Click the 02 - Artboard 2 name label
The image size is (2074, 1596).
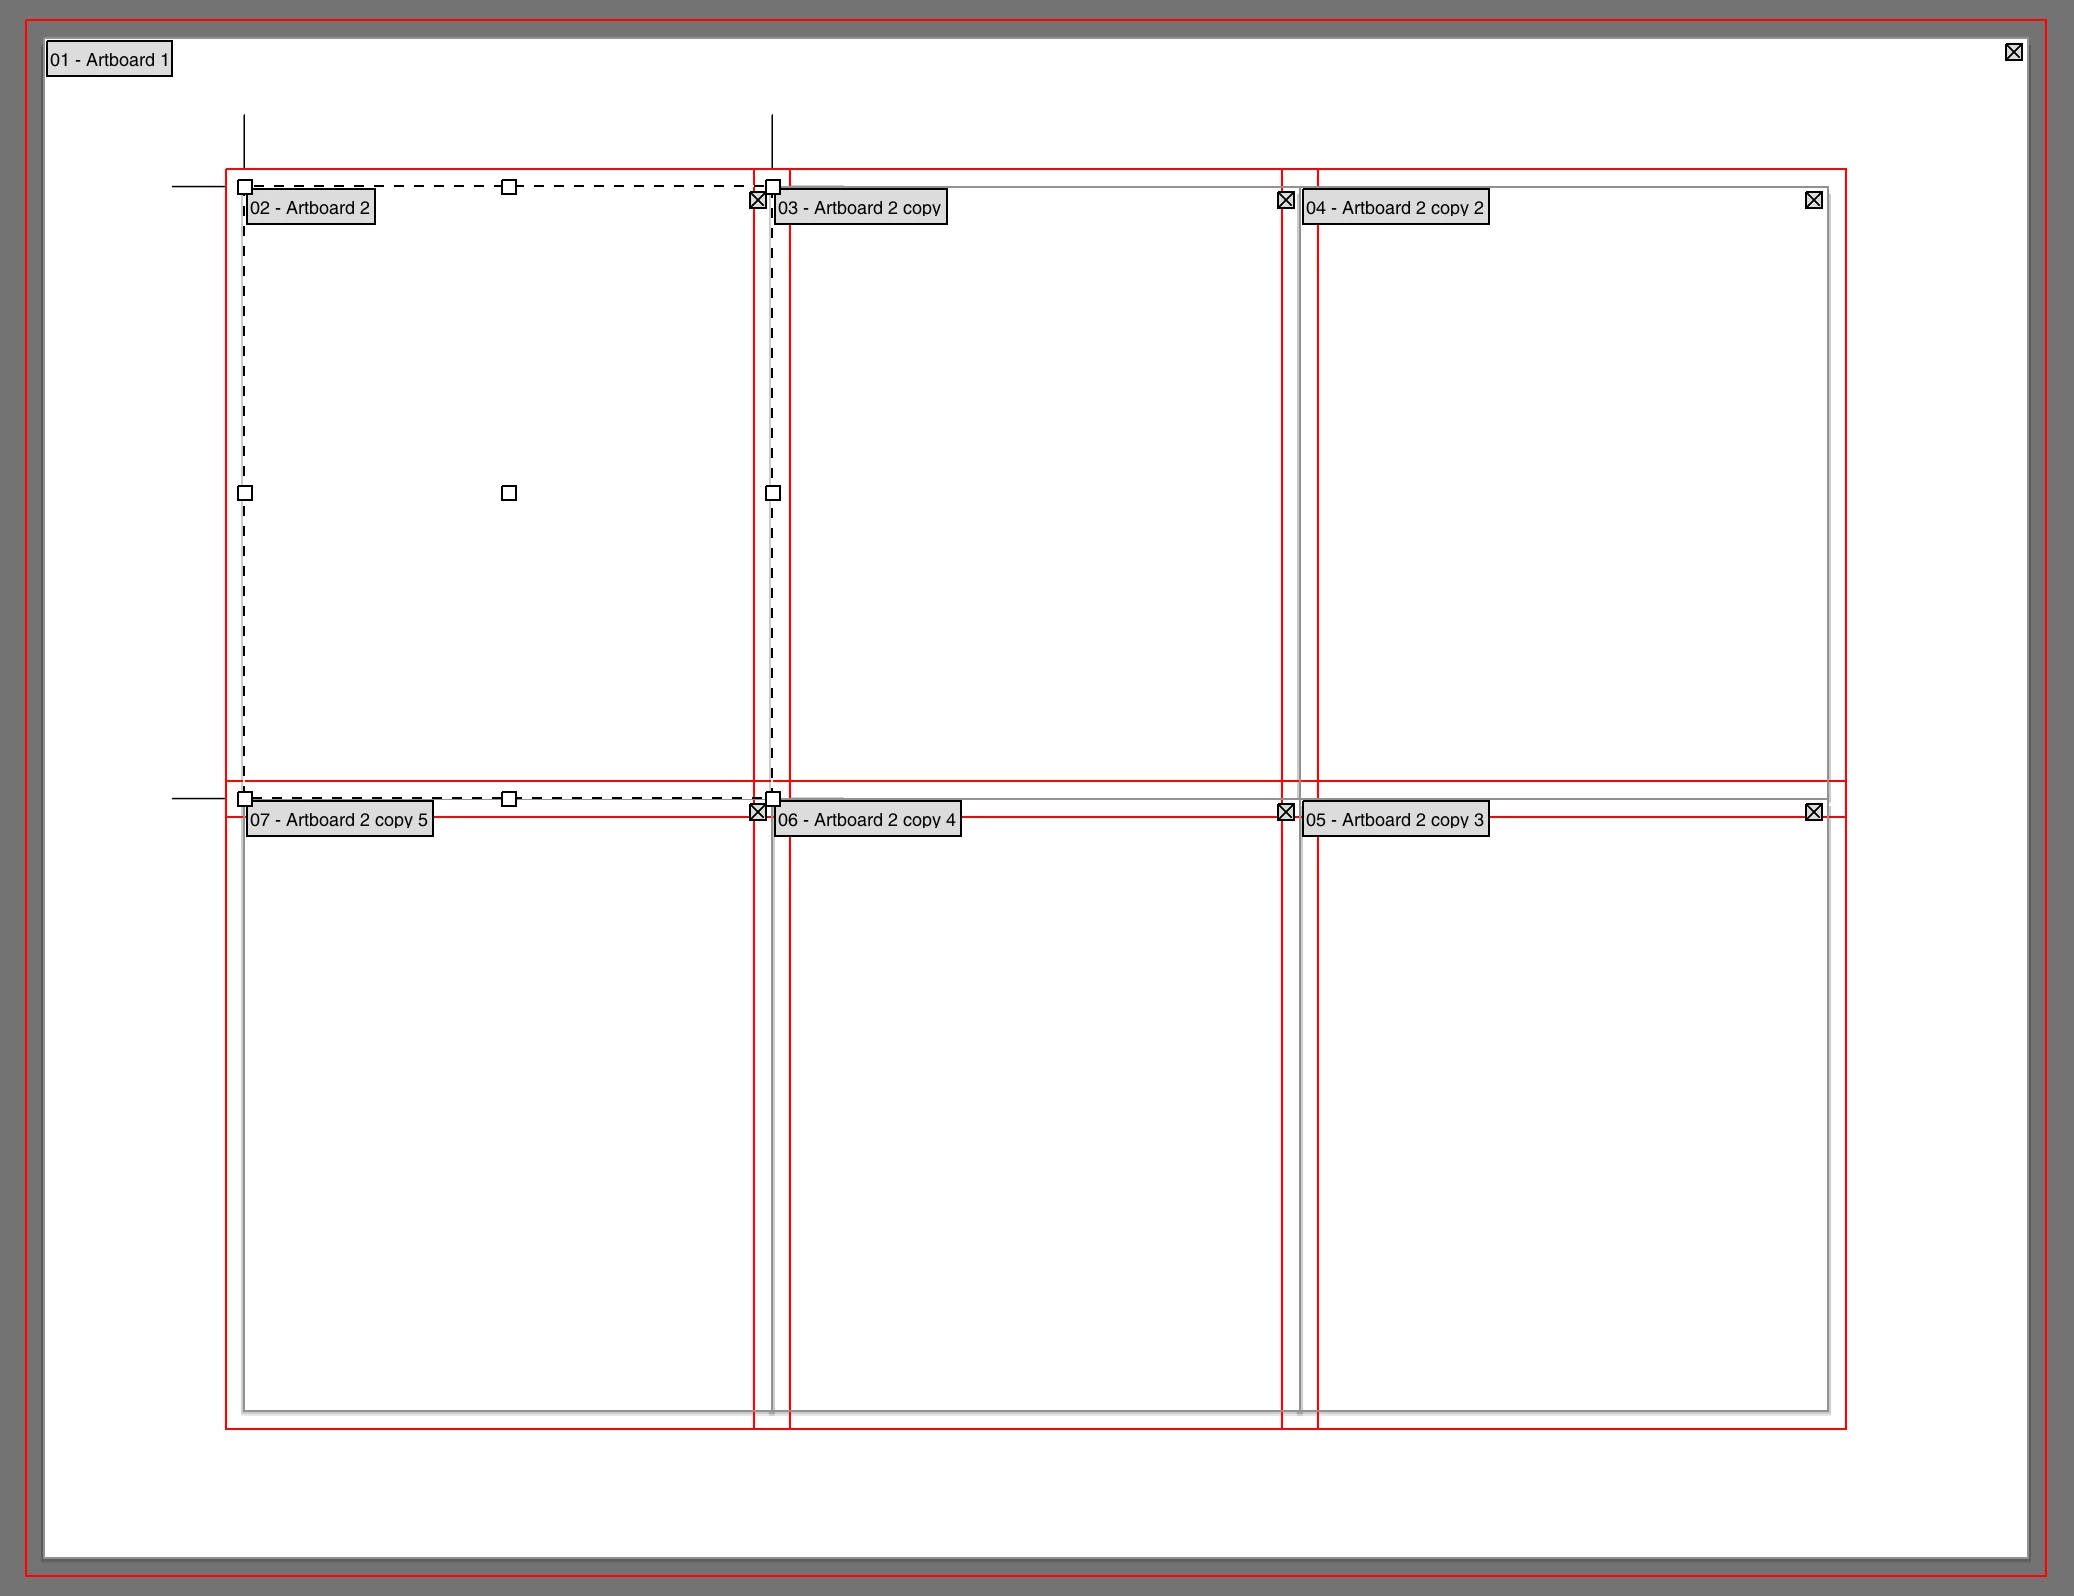[x=310, y=207]
